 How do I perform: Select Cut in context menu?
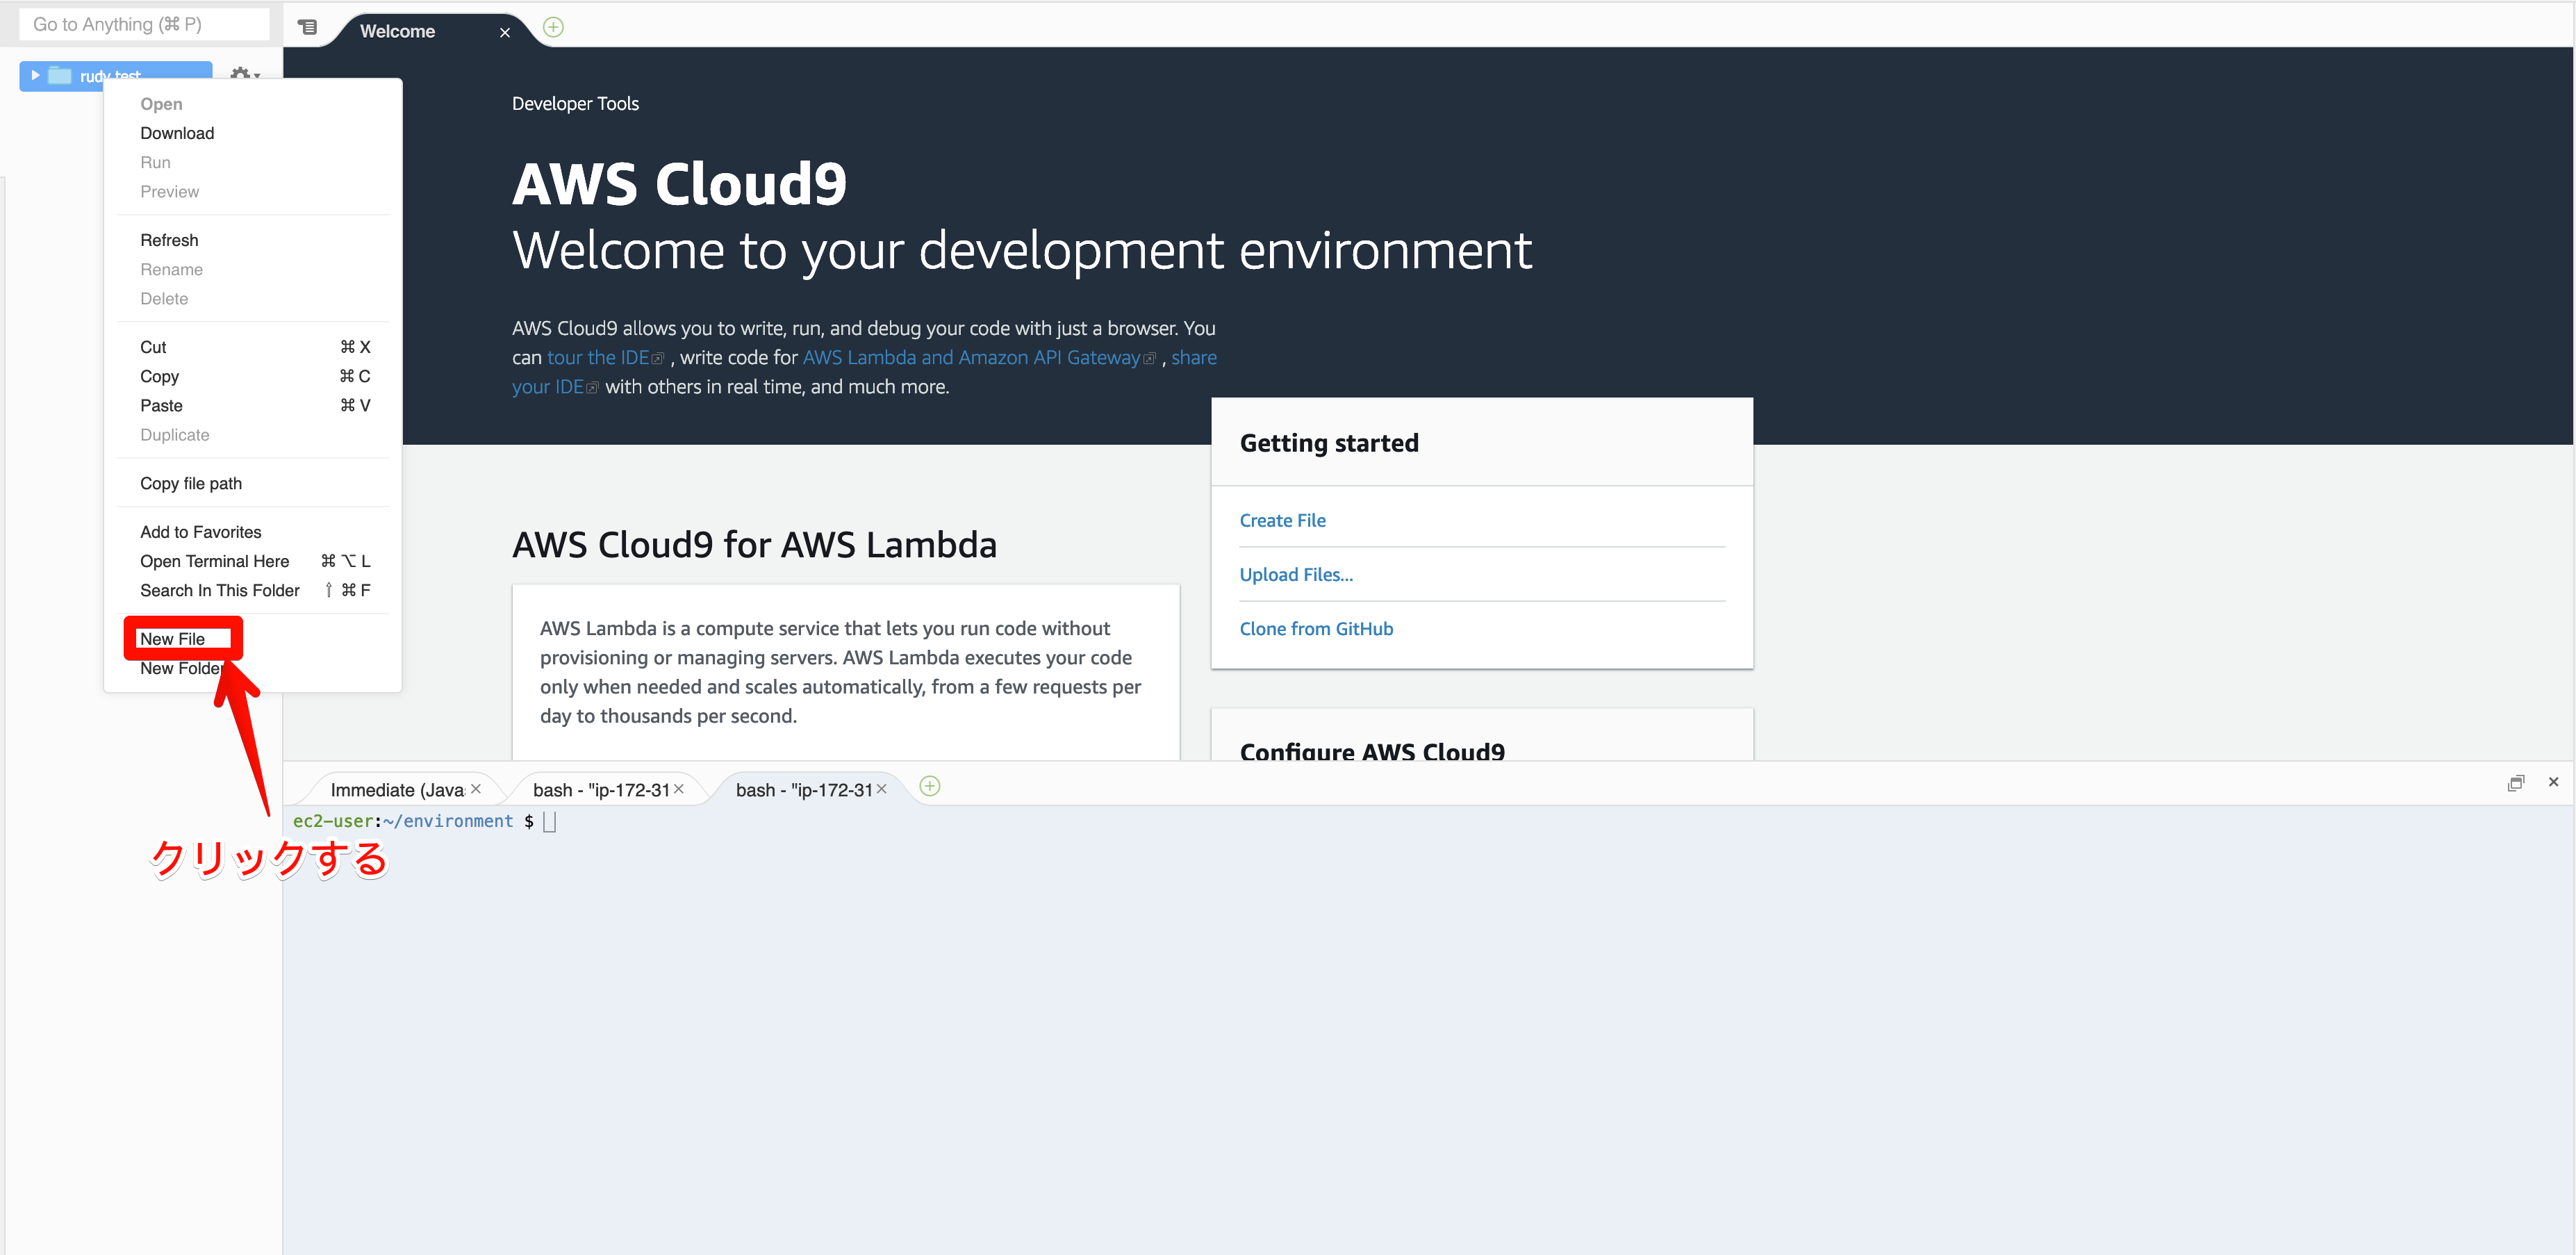(x=253, y=347)
